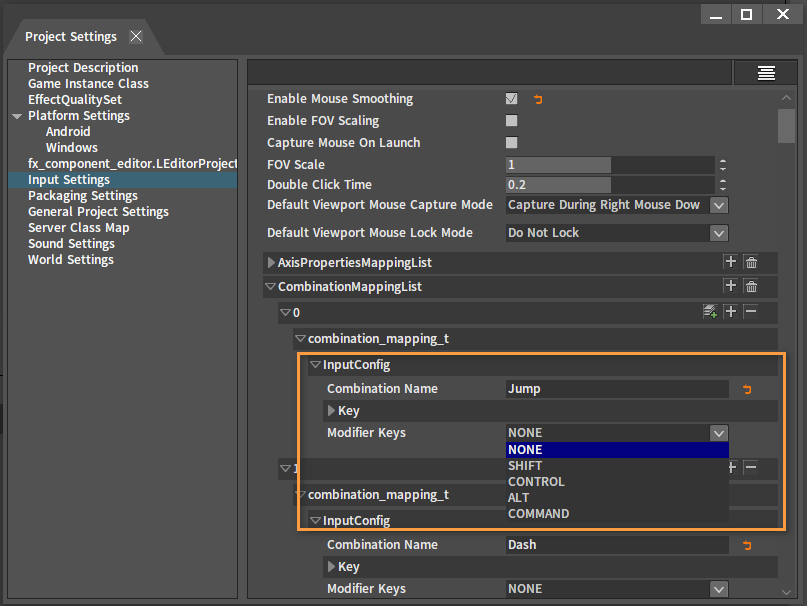Image resolution: width=807 pixels, height=606 pixels.
Task: Click the insert icon on item 0
Action: point(710,311)
